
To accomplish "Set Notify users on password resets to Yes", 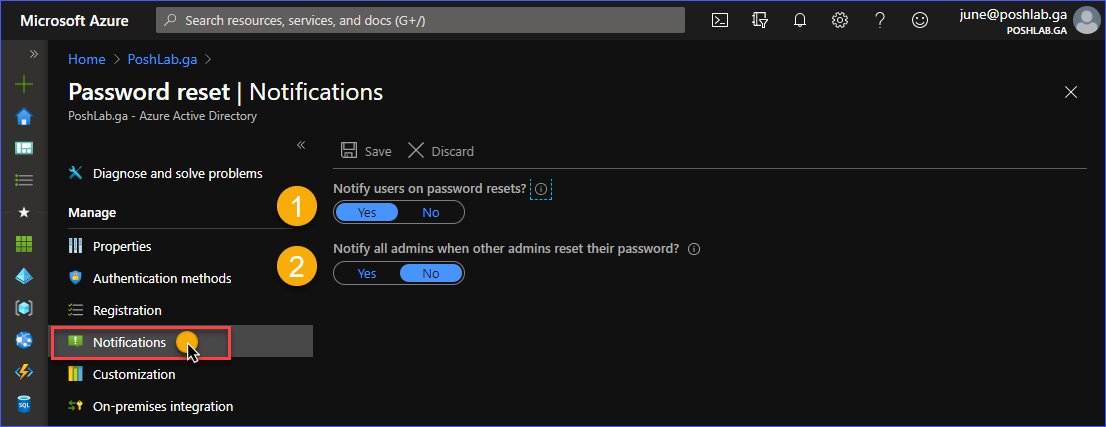I will point(367,212).
